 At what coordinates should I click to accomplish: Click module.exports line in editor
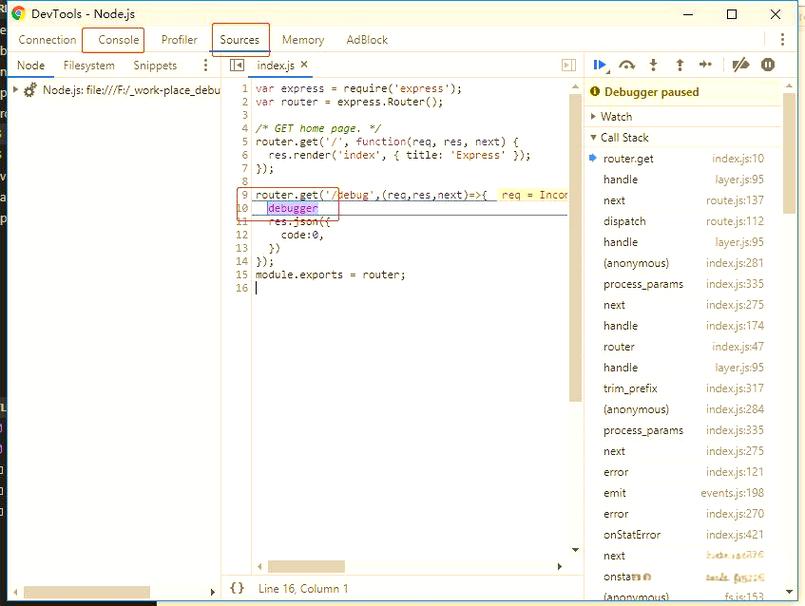(x=330, y=275)
